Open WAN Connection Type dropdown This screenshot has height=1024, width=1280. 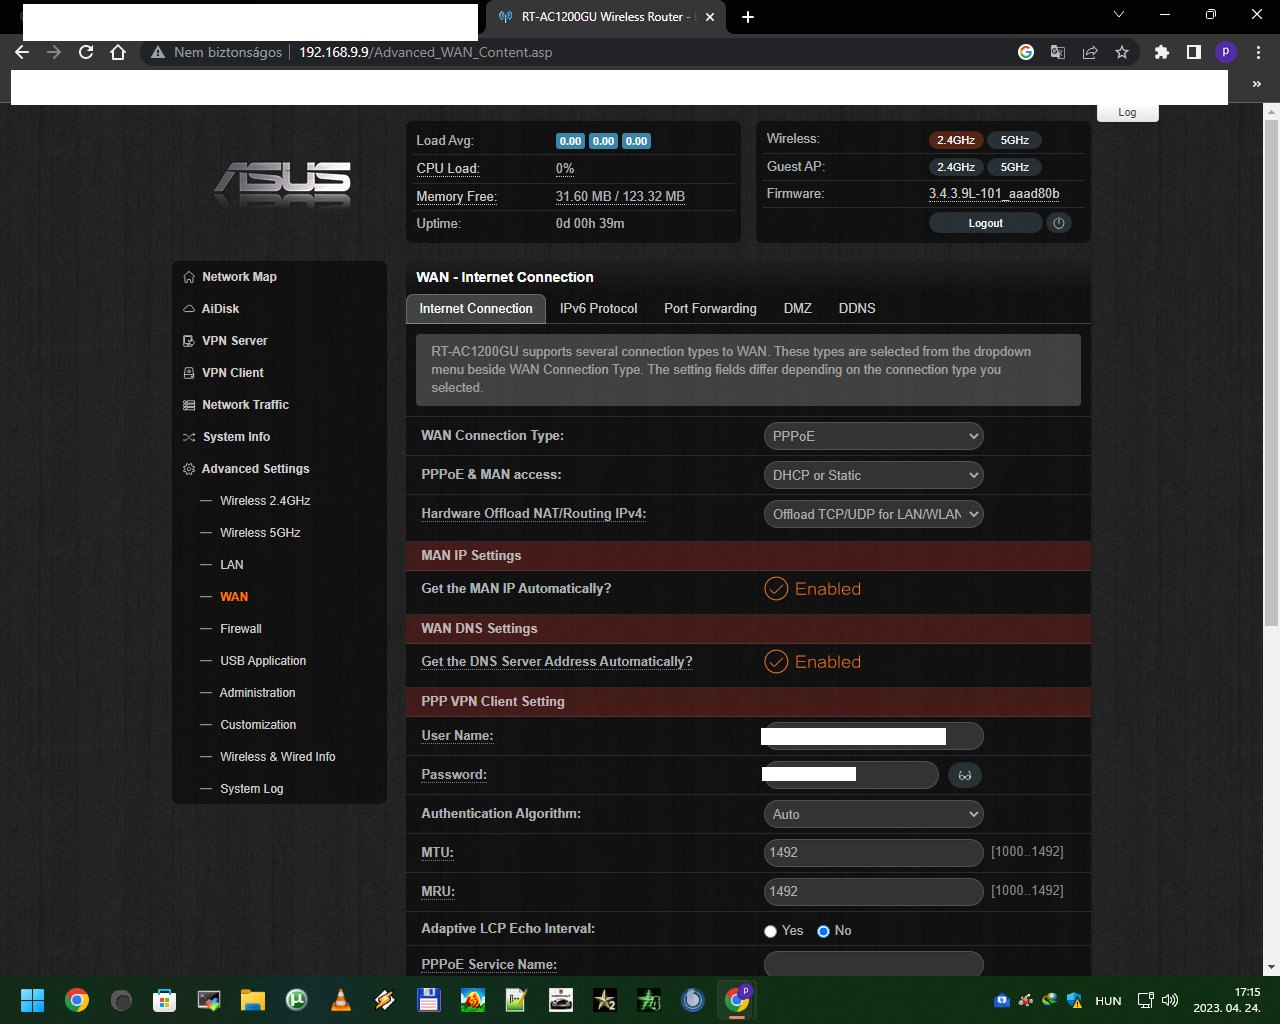pos(874,436)
